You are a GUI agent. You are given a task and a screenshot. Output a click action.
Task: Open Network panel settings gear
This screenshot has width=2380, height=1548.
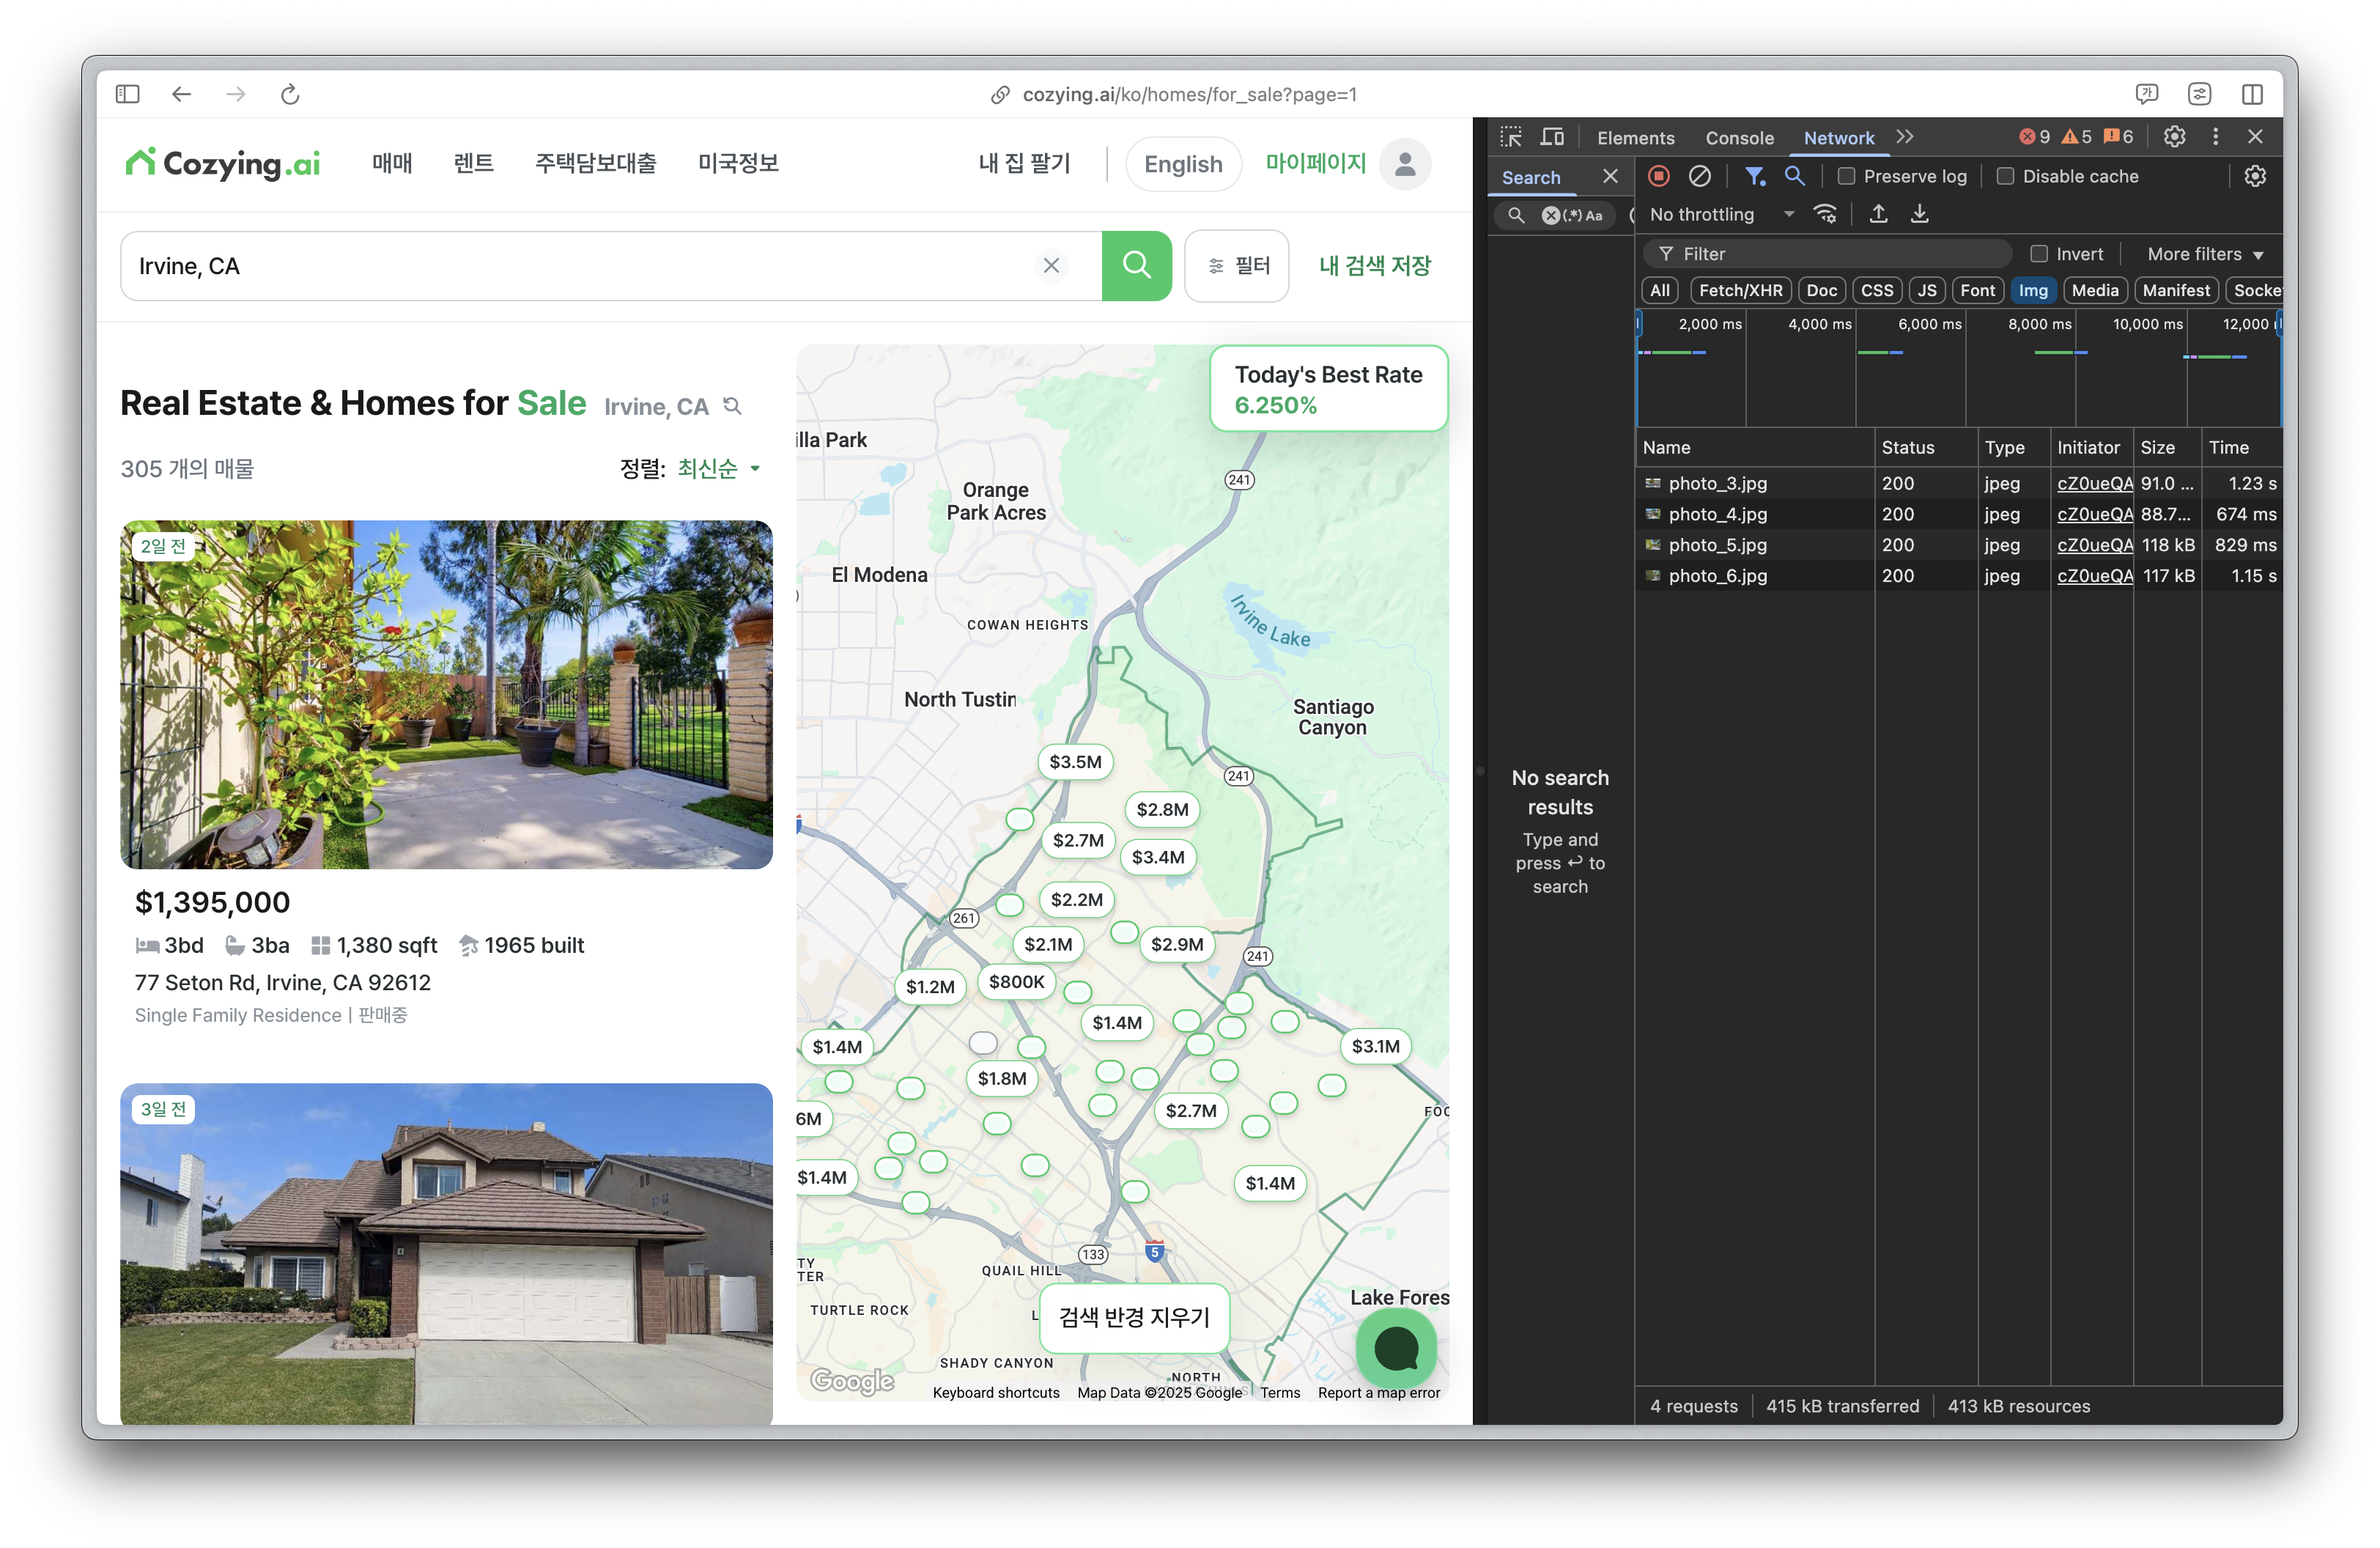point(2255,176)
